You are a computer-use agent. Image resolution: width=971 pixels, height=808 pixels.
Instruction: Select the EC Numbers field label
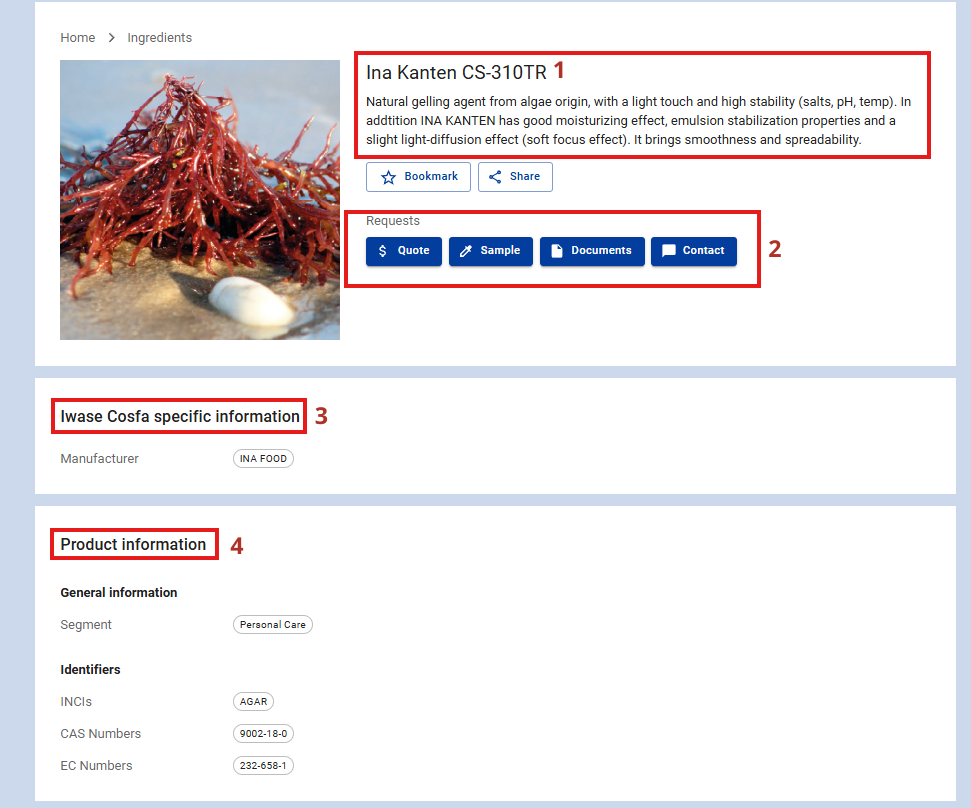(x=96, y=766)
